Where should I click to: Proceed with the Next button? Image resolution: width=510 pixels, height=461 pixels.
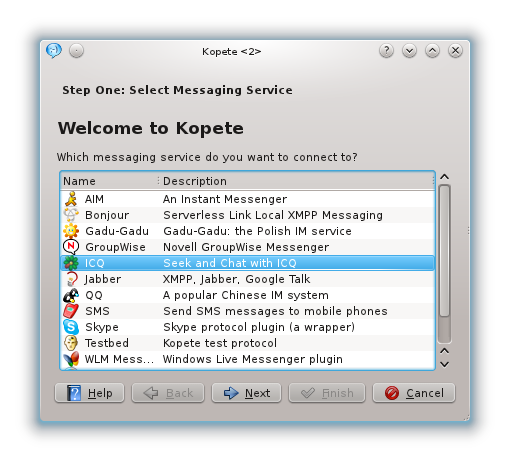click(x=247, y=393)
